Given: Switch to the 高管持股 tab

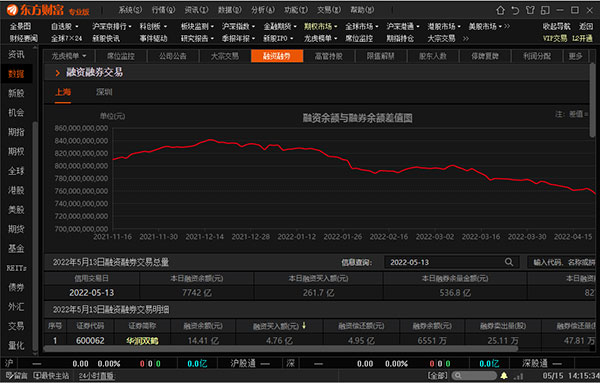Looking at the screenshot, I should [329, 56].
